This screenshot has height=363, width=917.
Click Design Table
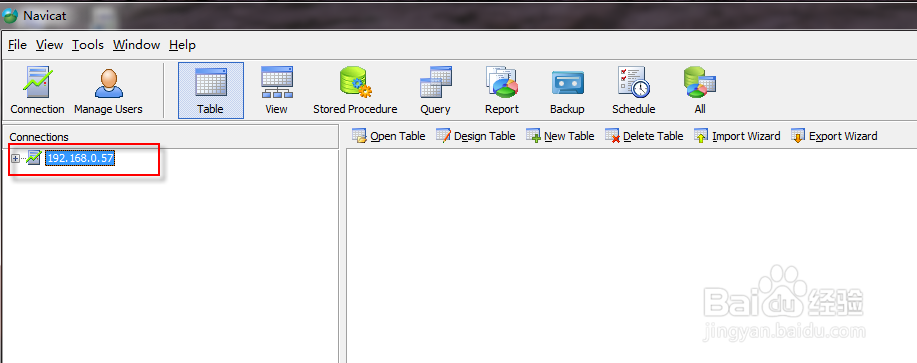coord(475,136)
